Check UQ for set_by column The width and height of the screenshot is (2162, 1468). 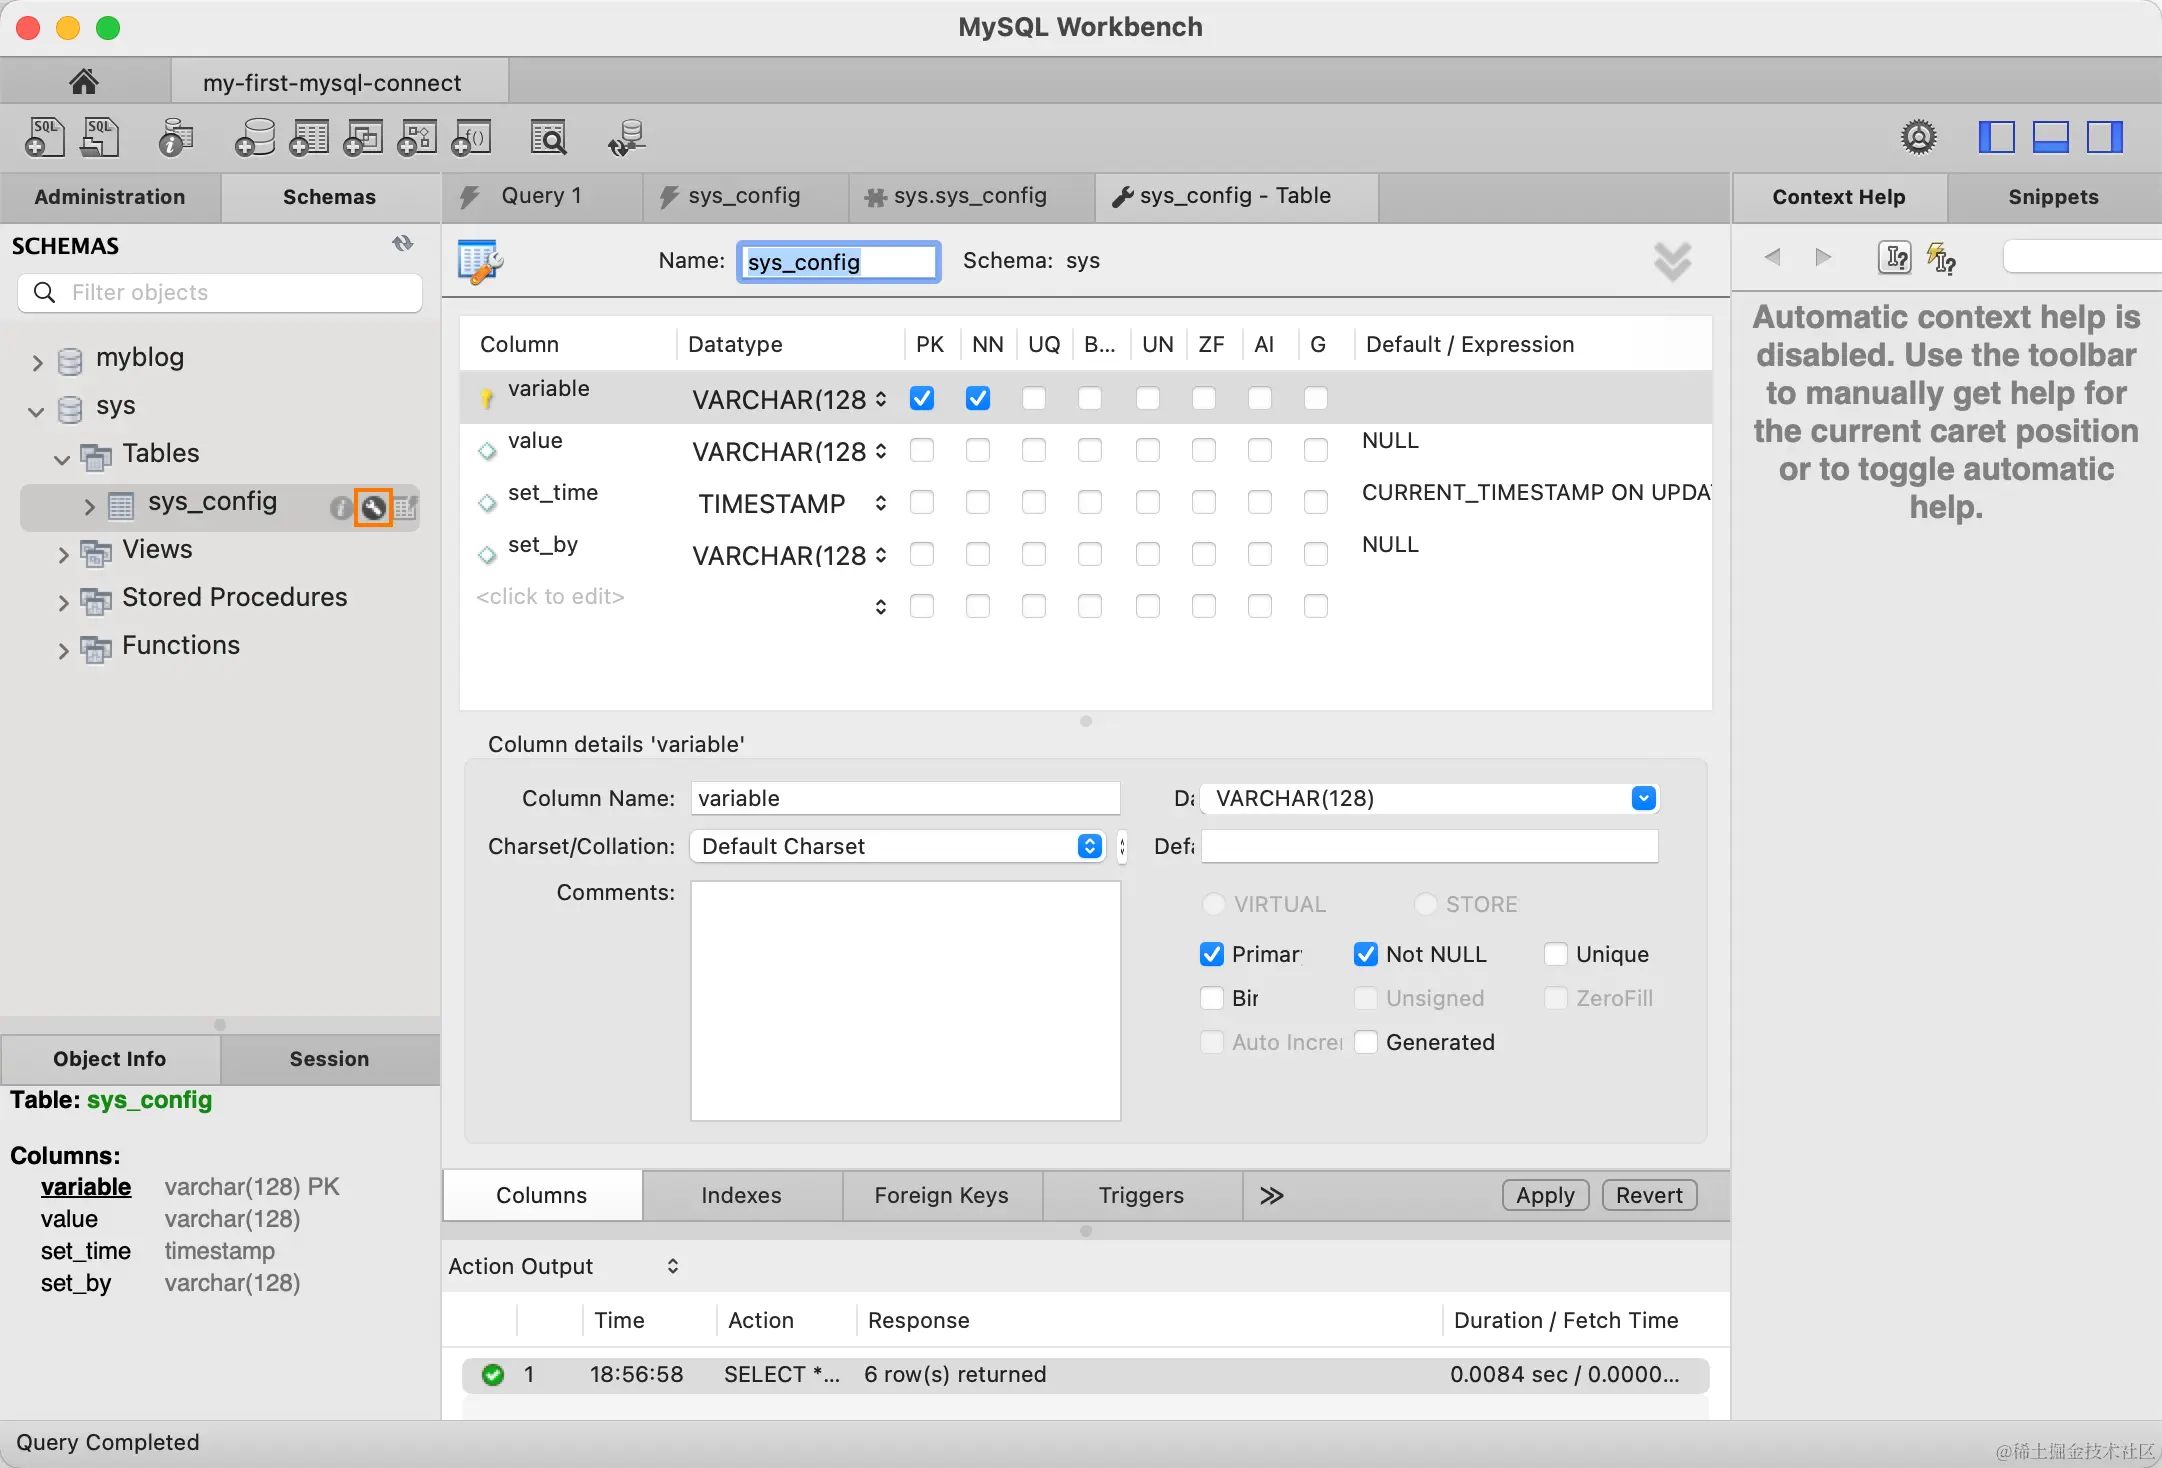(x=1034, y=554)
